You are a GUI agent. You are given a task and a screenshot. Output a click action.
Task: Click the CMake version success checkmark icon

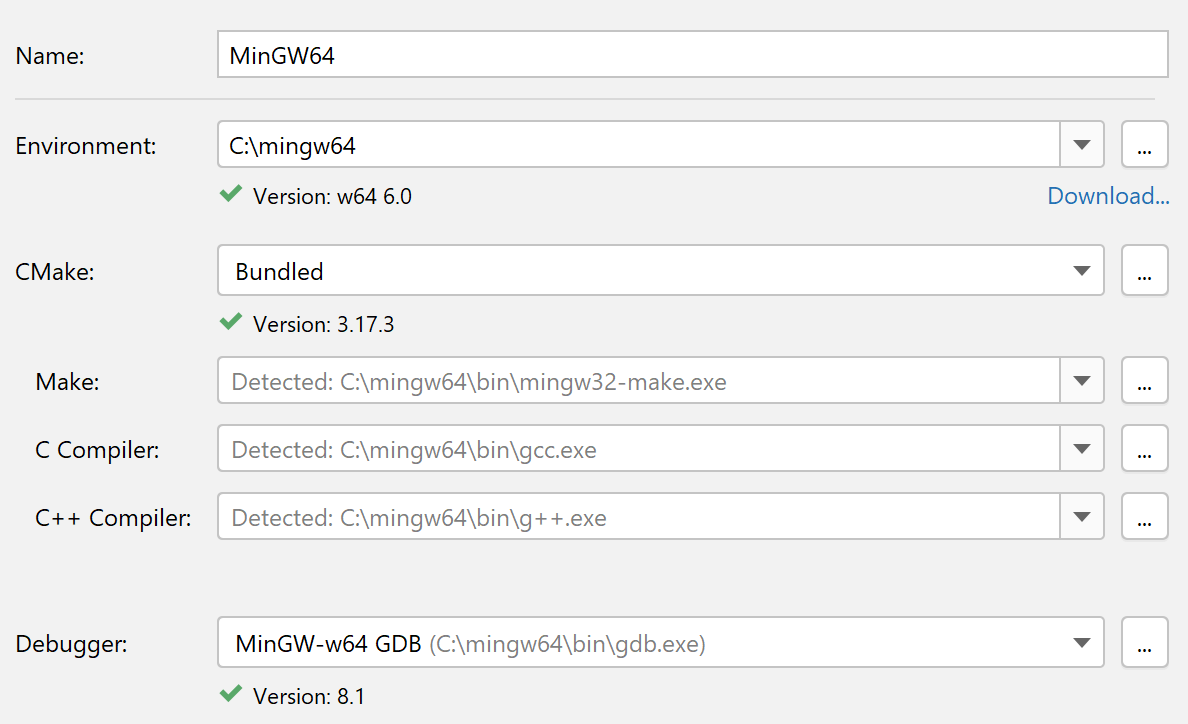tap(231, 322)
